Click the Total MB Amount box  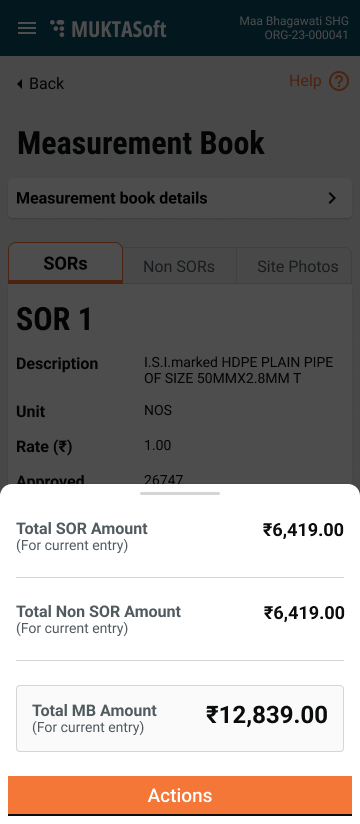[180, 718]
